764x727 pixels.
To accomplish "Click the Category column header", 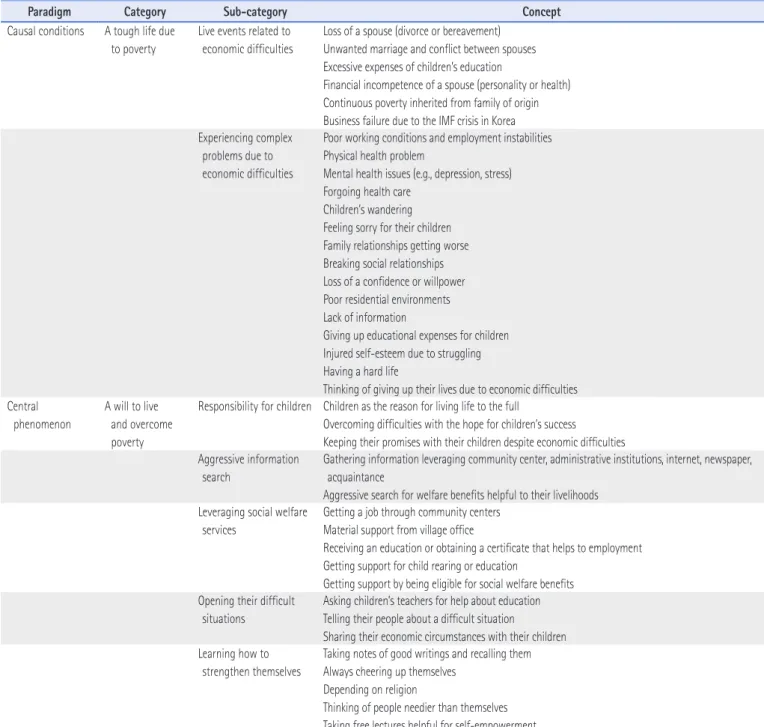I will click(x=145, y=12).
